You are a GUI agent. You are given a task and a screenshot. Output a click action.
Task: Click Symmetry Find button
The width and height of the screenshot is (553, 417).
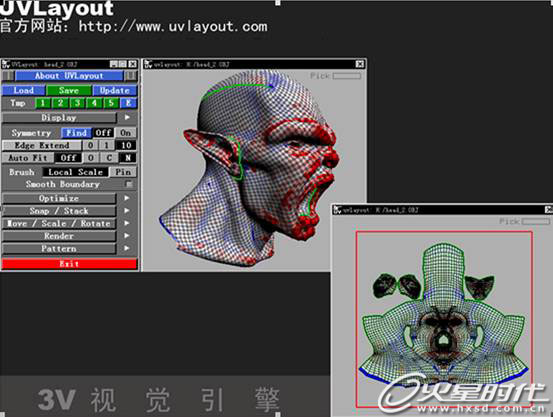77,133
